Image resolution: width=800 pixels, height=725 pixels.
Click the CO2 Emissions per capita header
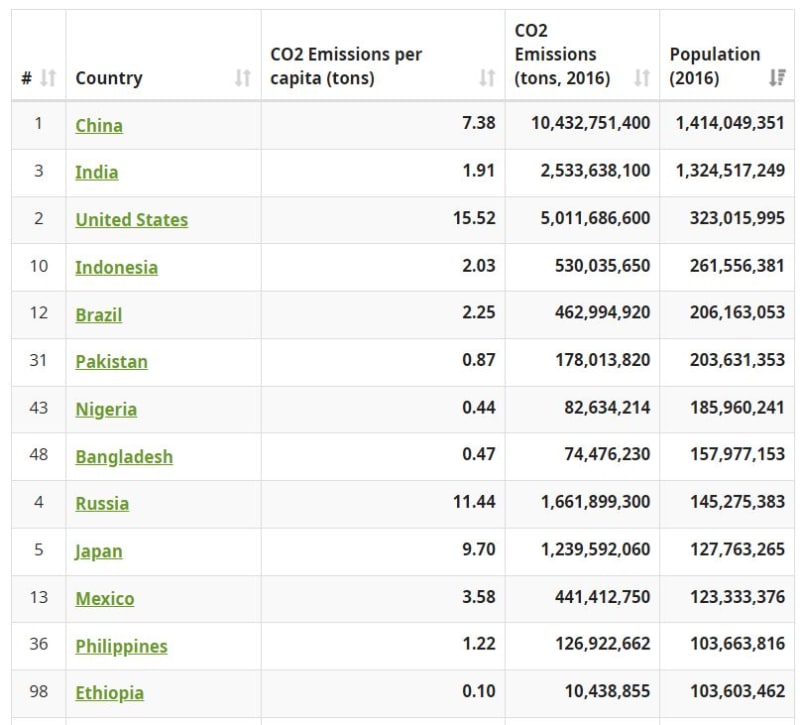(346, 66)
